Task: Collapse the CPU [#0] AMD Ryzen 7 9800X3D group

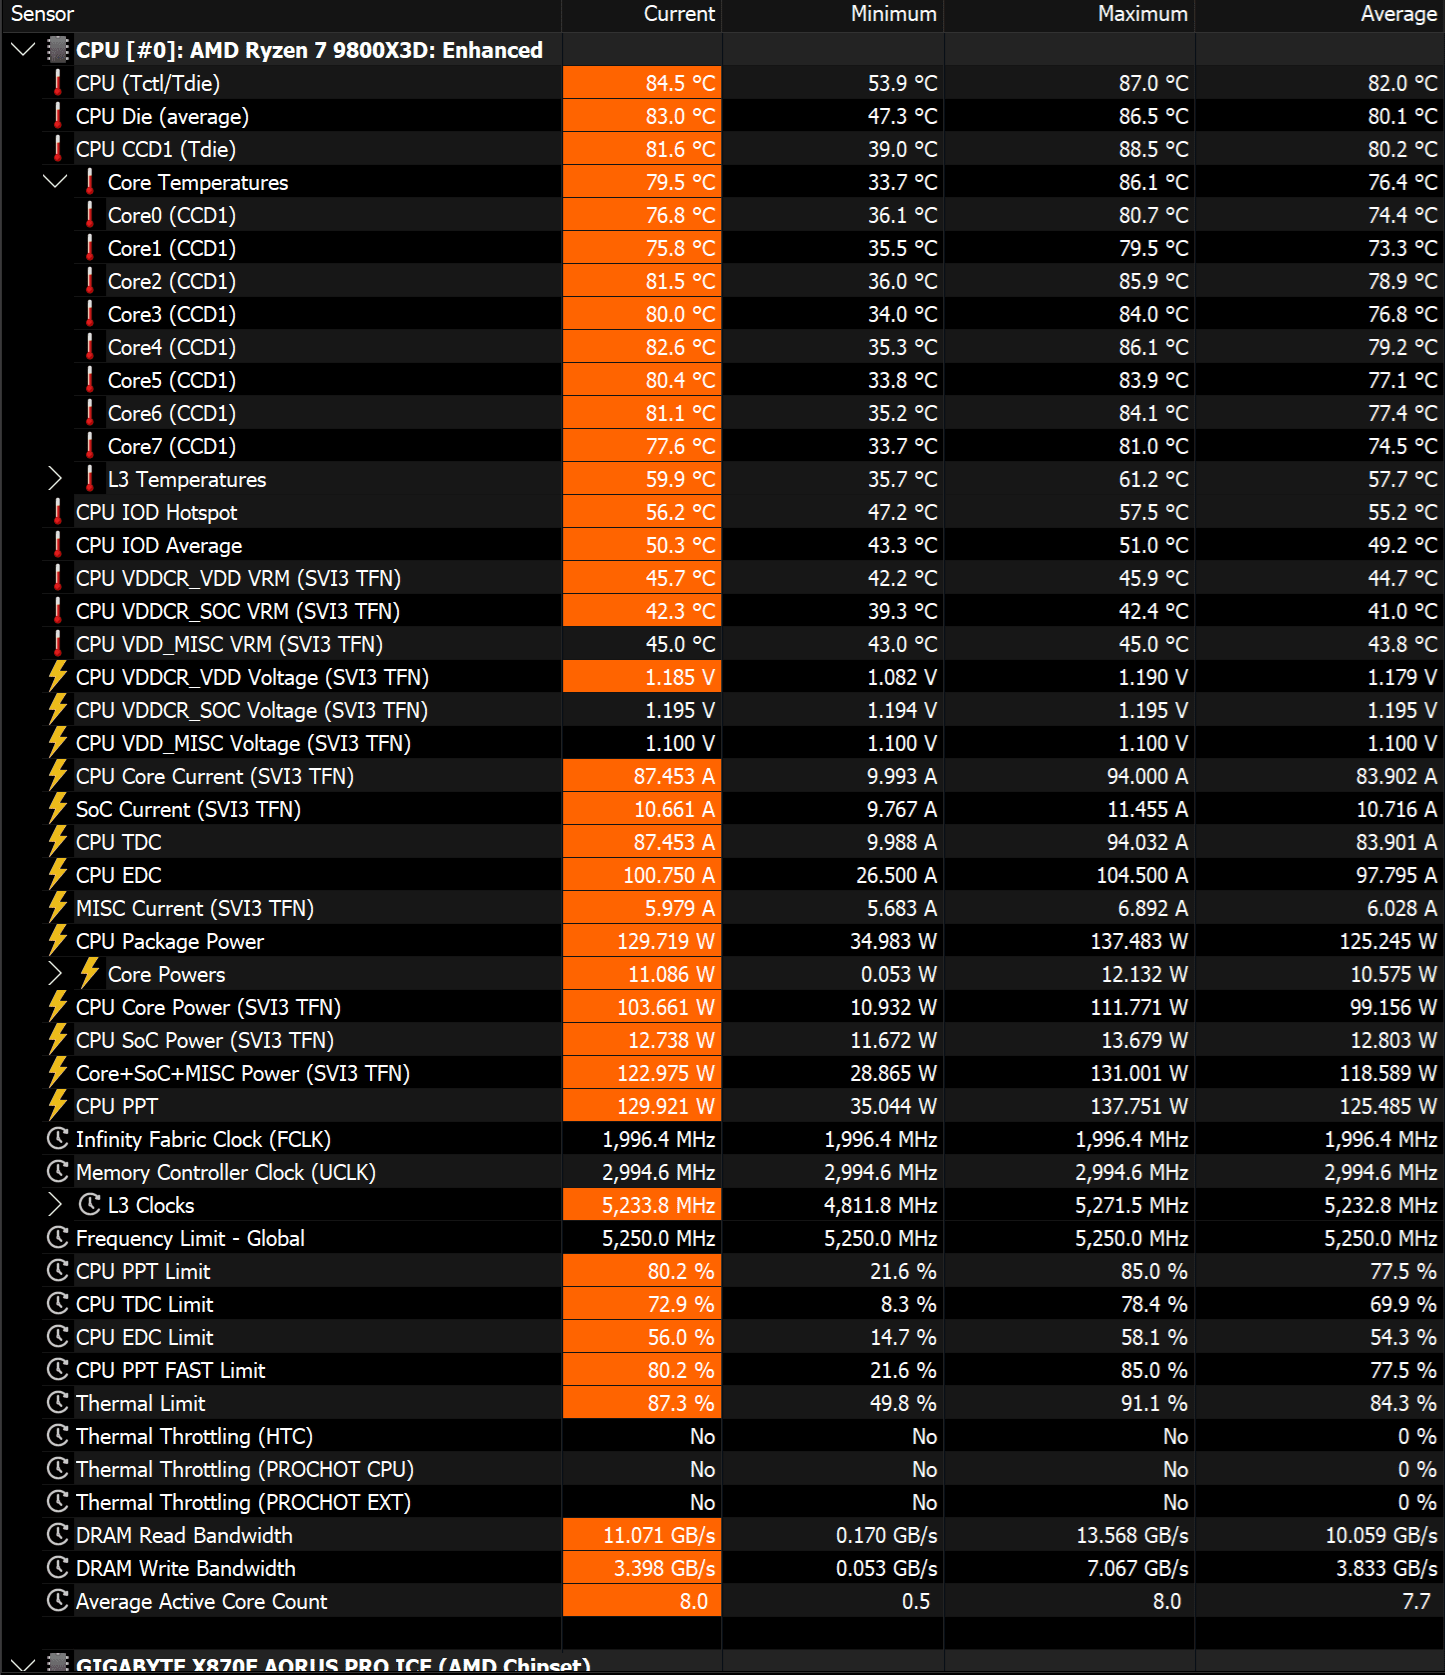Action: tap(22, 50)
